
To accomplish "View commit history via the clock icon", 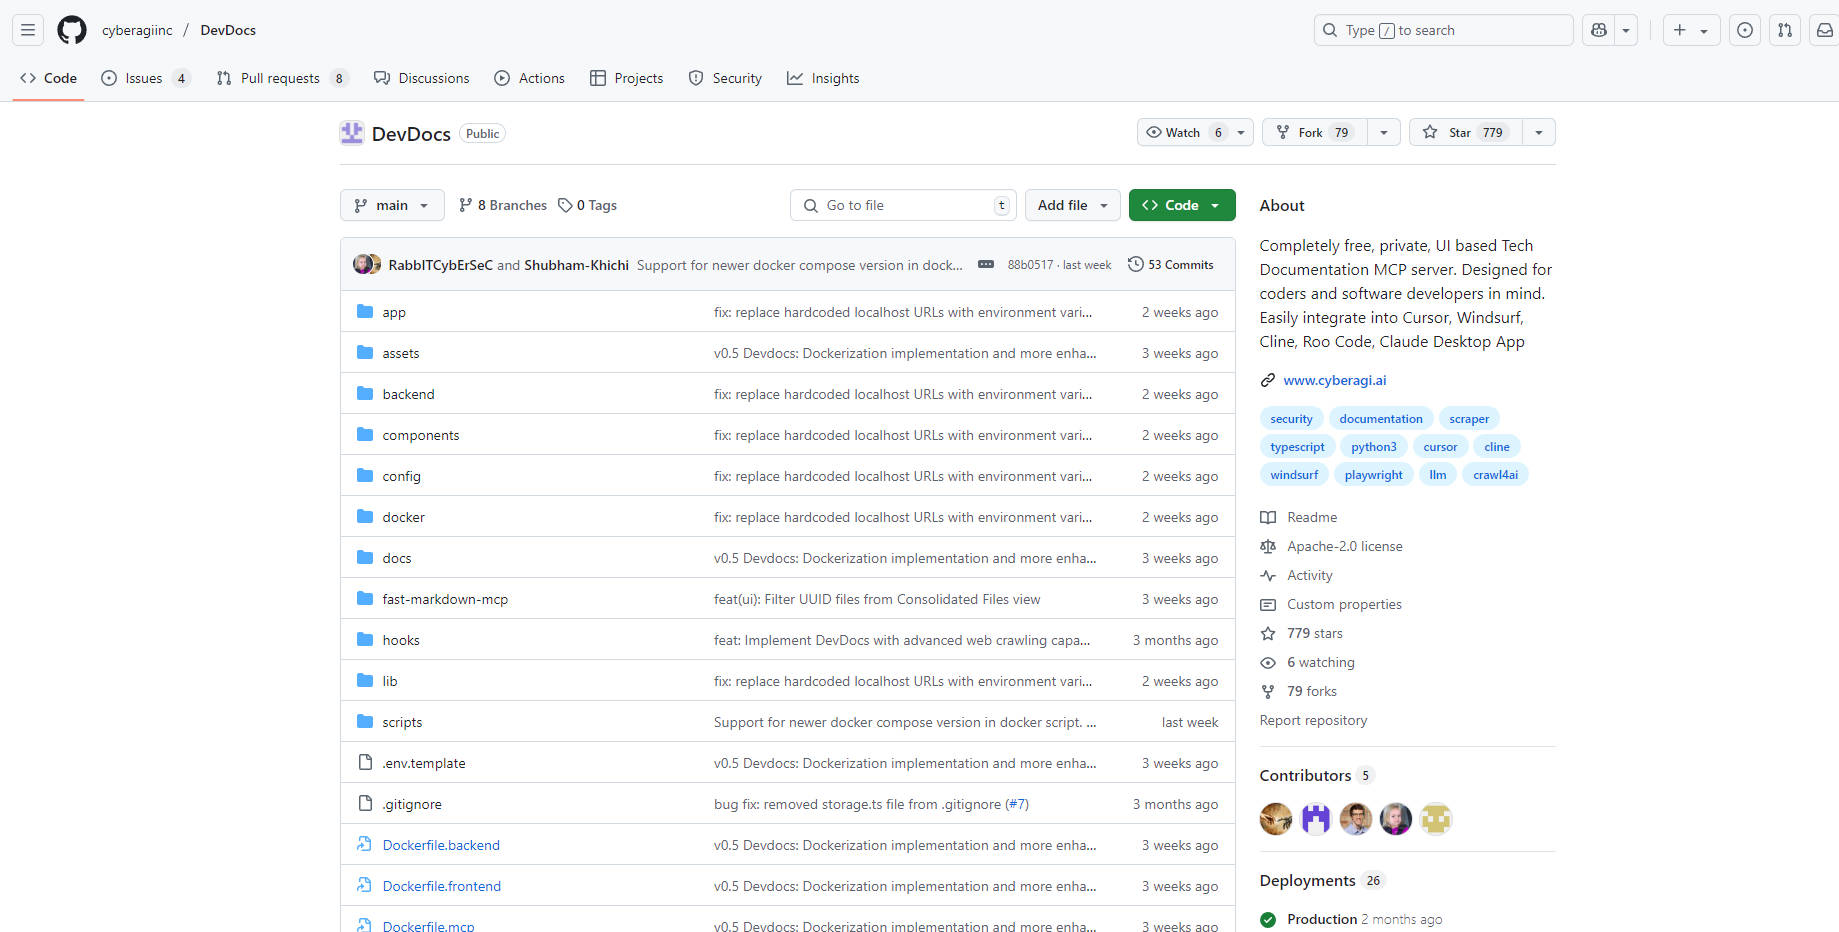I will click(1136, 264).
